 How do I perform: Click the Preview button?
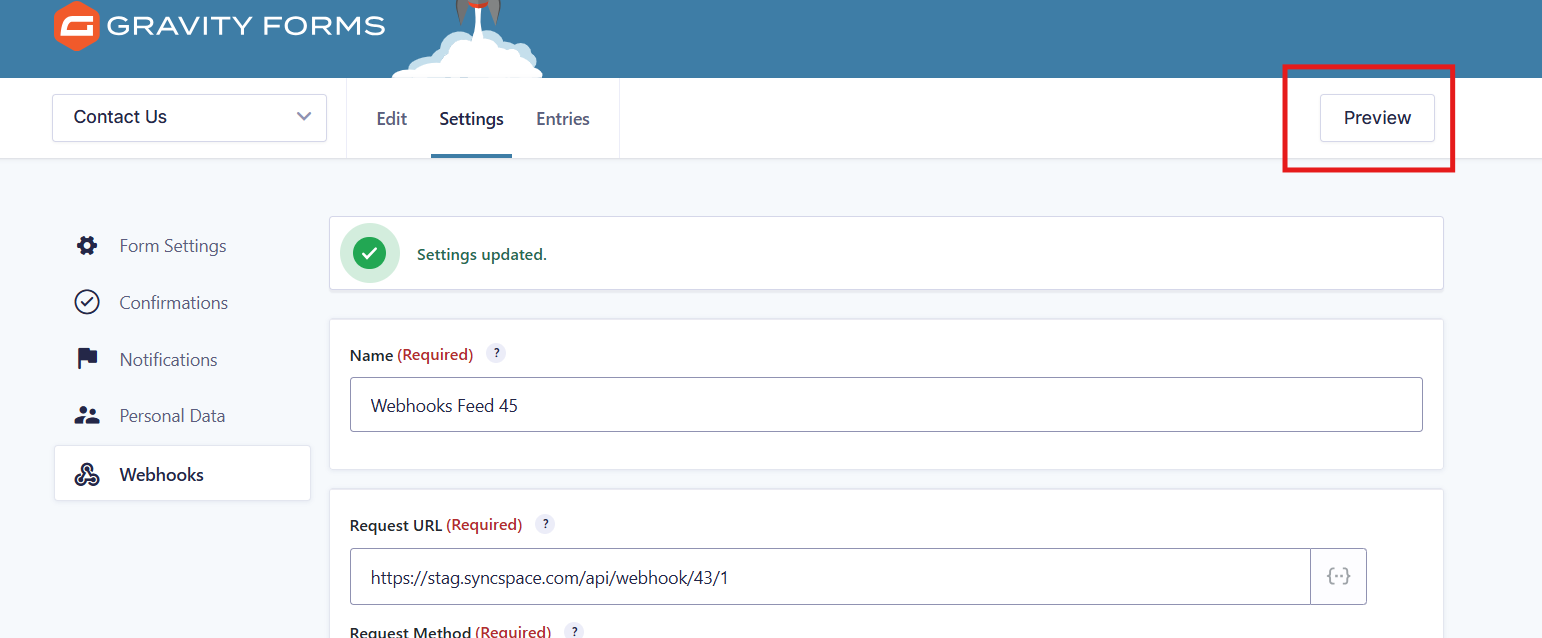pyautogui.click(x=1377, y=118)
